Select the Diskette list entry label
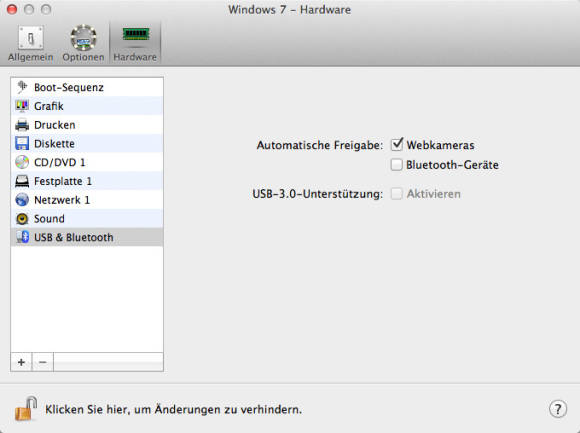 tap(54, 143)
